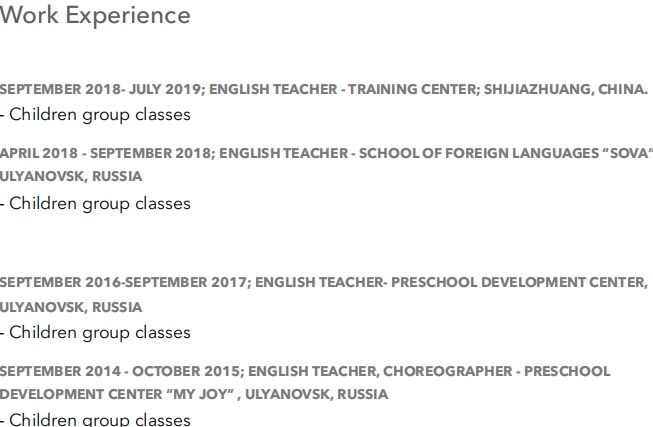Click the "Work Experience" heading
Image resolution: width=653 pixels, height=427 pixels.
coord(95,16)
